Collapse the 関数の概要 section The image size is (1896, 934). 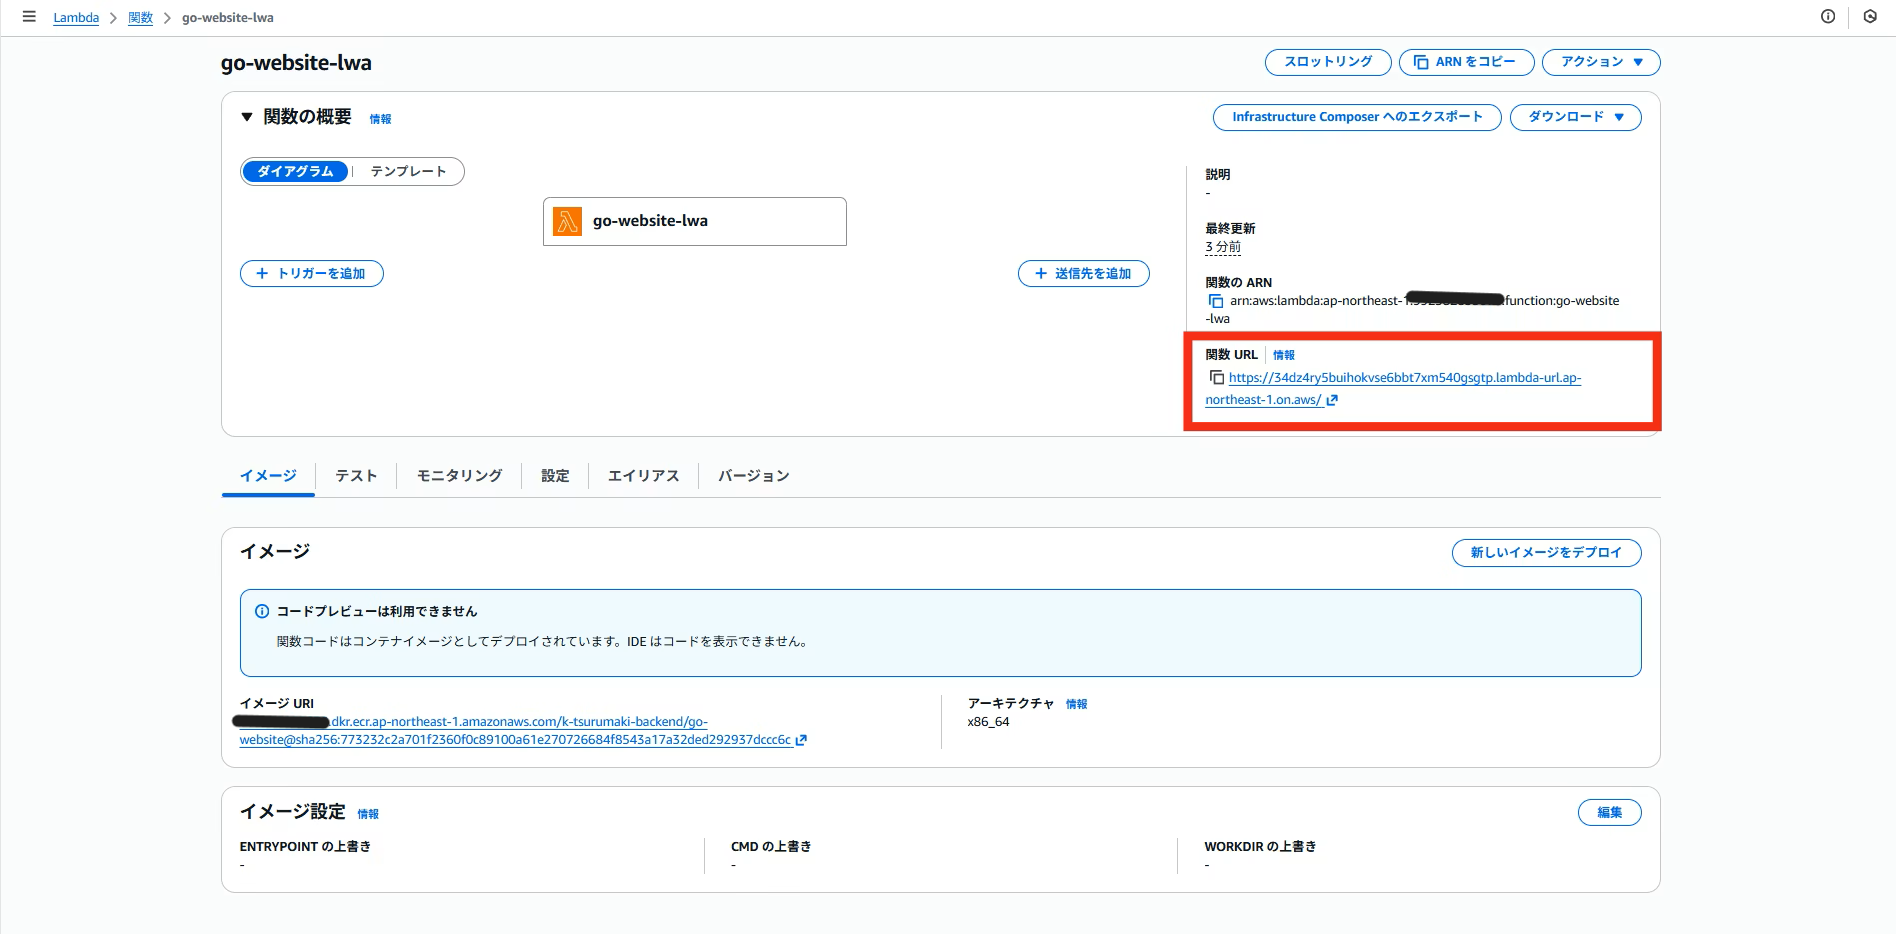(x=247, y=117)
